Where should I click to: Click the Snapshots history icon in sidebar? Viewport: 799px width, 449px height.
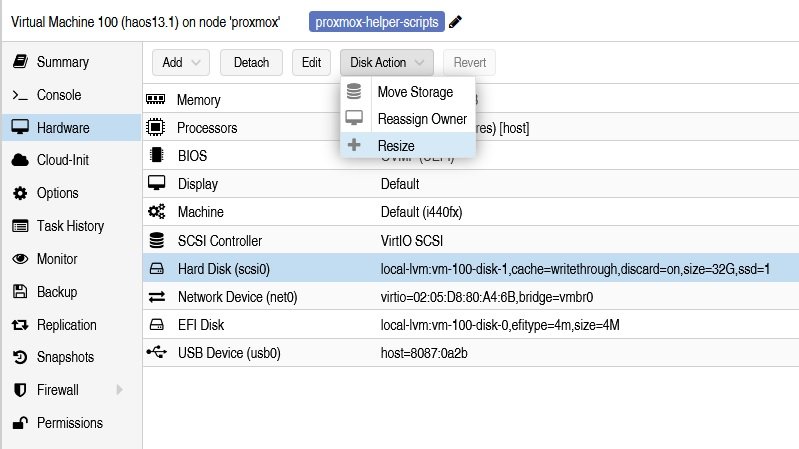coord(19,357)
